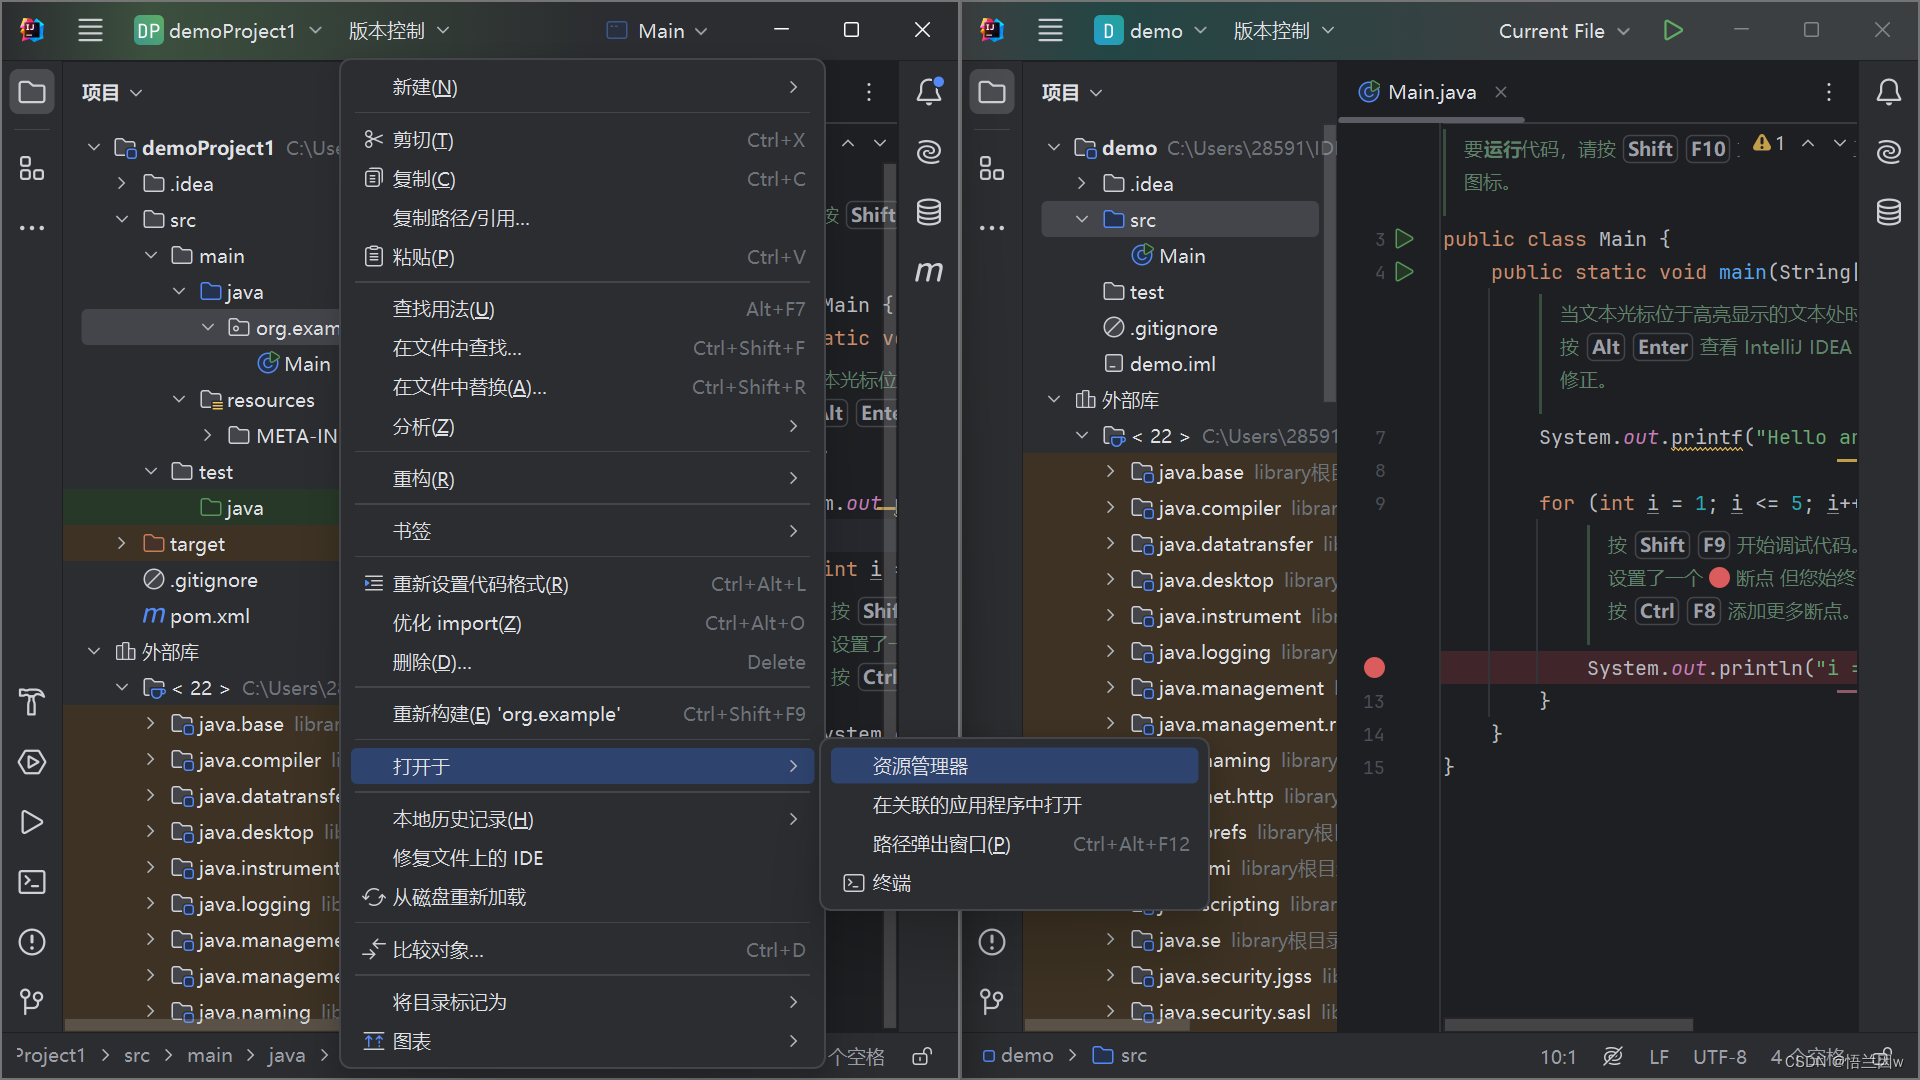The width and height of the screenshot is (1920, 1080).
Task: Collapse external libraries node in demo window
Action: [1054, 400]
